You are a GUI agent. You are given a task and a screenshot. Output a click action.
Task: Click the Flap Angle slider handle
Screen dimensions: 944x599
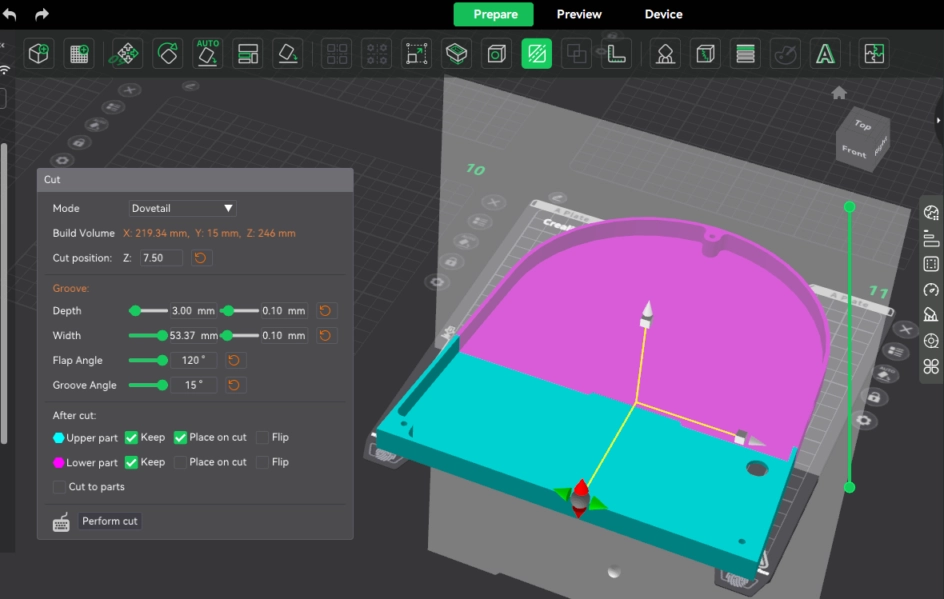162,360
